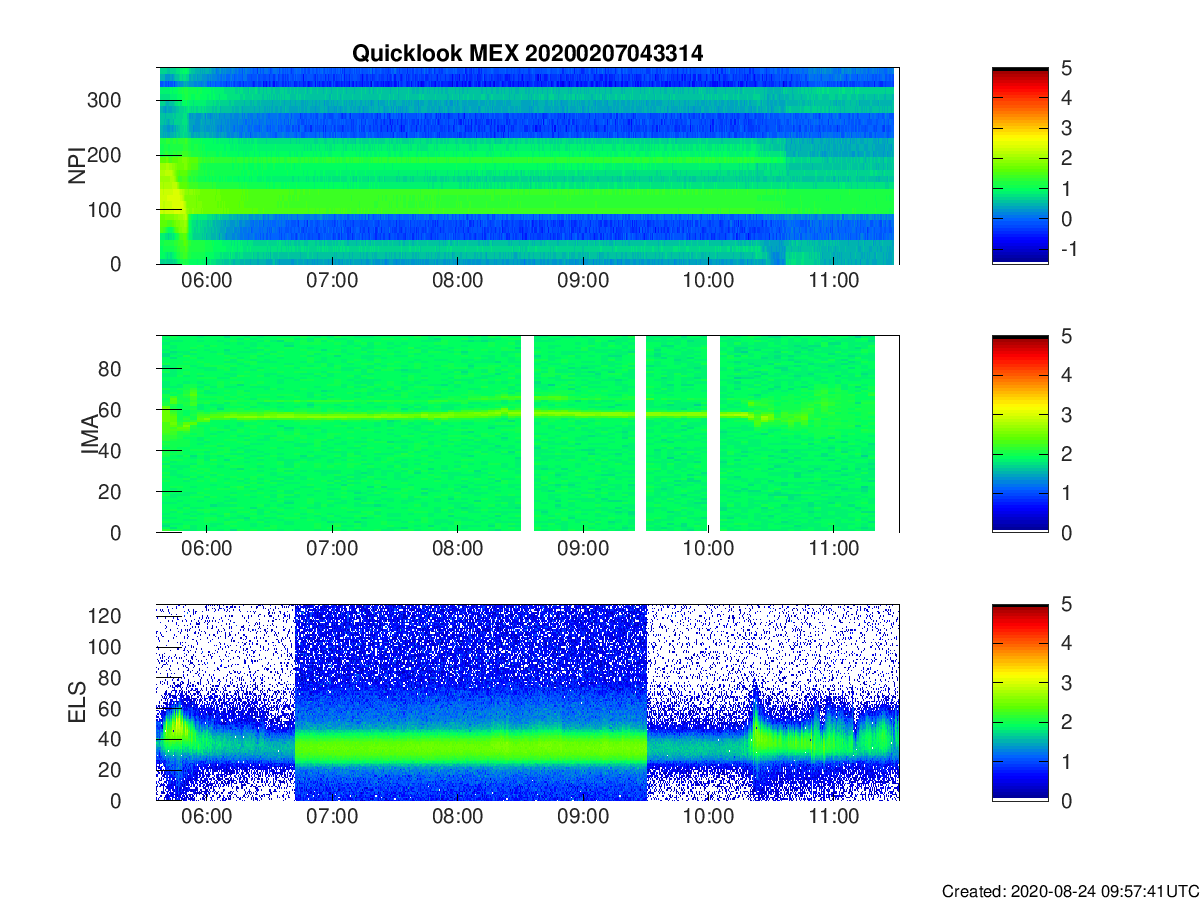Image resolution: width=1200 pixels, height=900 pixels.
Task: Click the 10:00 time label under ELS panel
Action: (708, 817)
